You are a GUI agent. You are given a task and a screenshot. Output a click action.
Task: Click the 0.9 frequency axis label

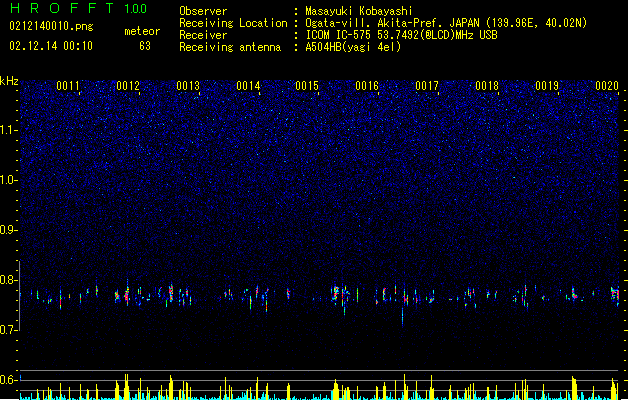coord(9,230)
